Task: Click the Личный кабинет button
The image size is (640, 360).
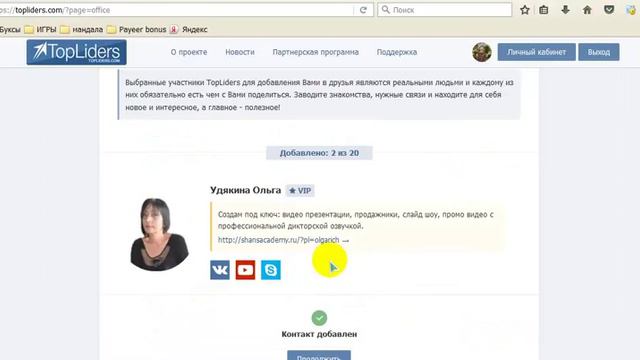Action: click(x=536, y=52)
